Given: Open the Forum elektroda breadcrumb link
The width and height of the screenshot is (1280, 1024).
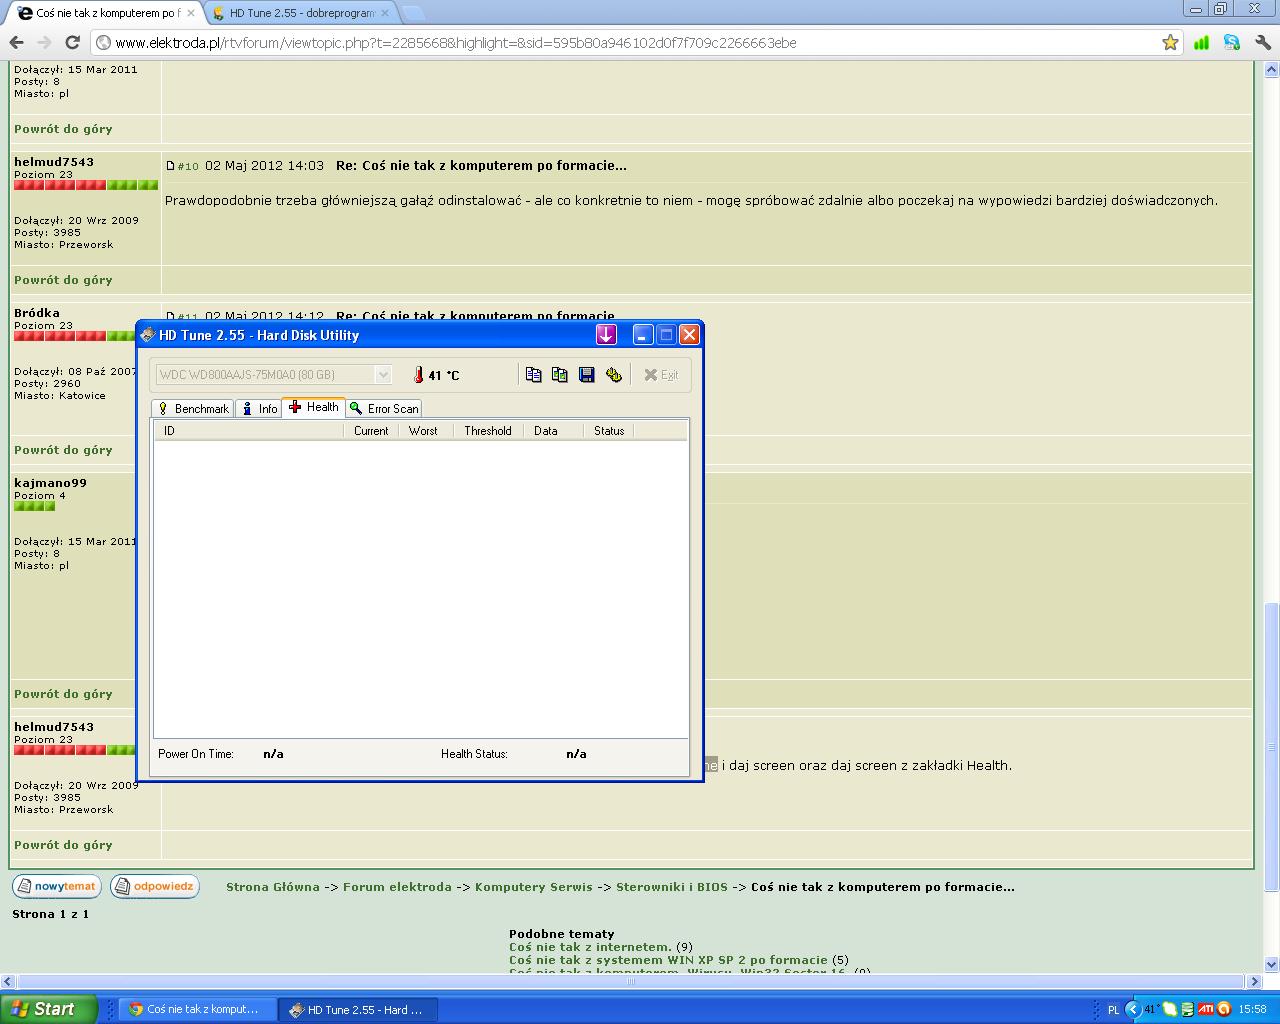Looking at the screenshot, I should tap(397, 887).
